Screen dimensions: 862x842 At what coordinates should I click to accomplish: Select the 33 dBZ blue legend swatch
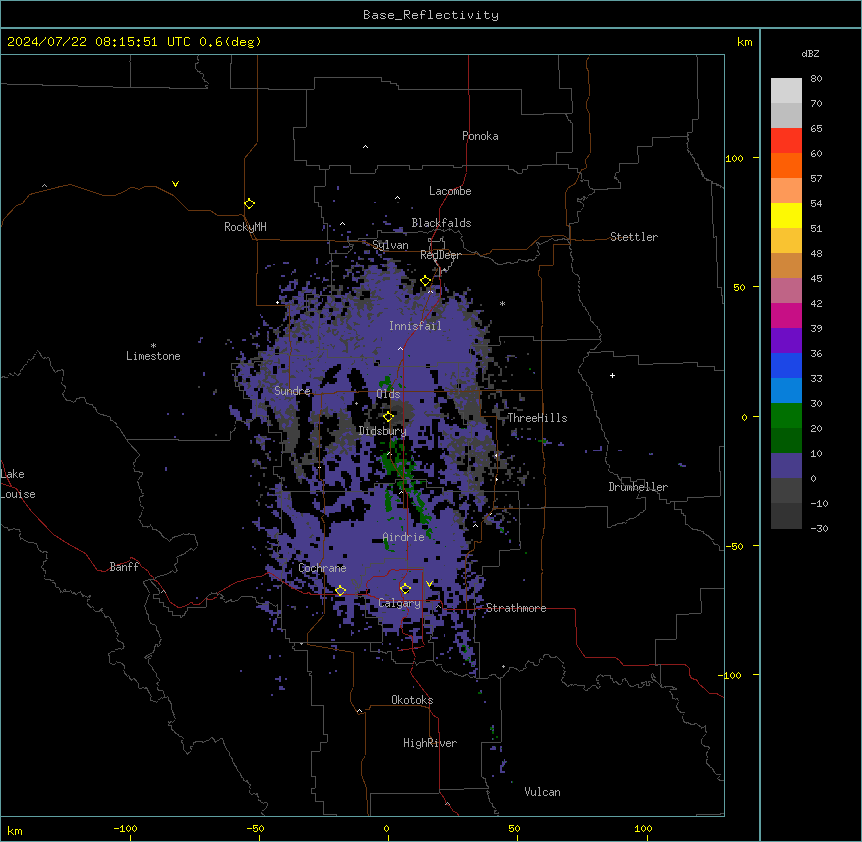click(786, 390)
